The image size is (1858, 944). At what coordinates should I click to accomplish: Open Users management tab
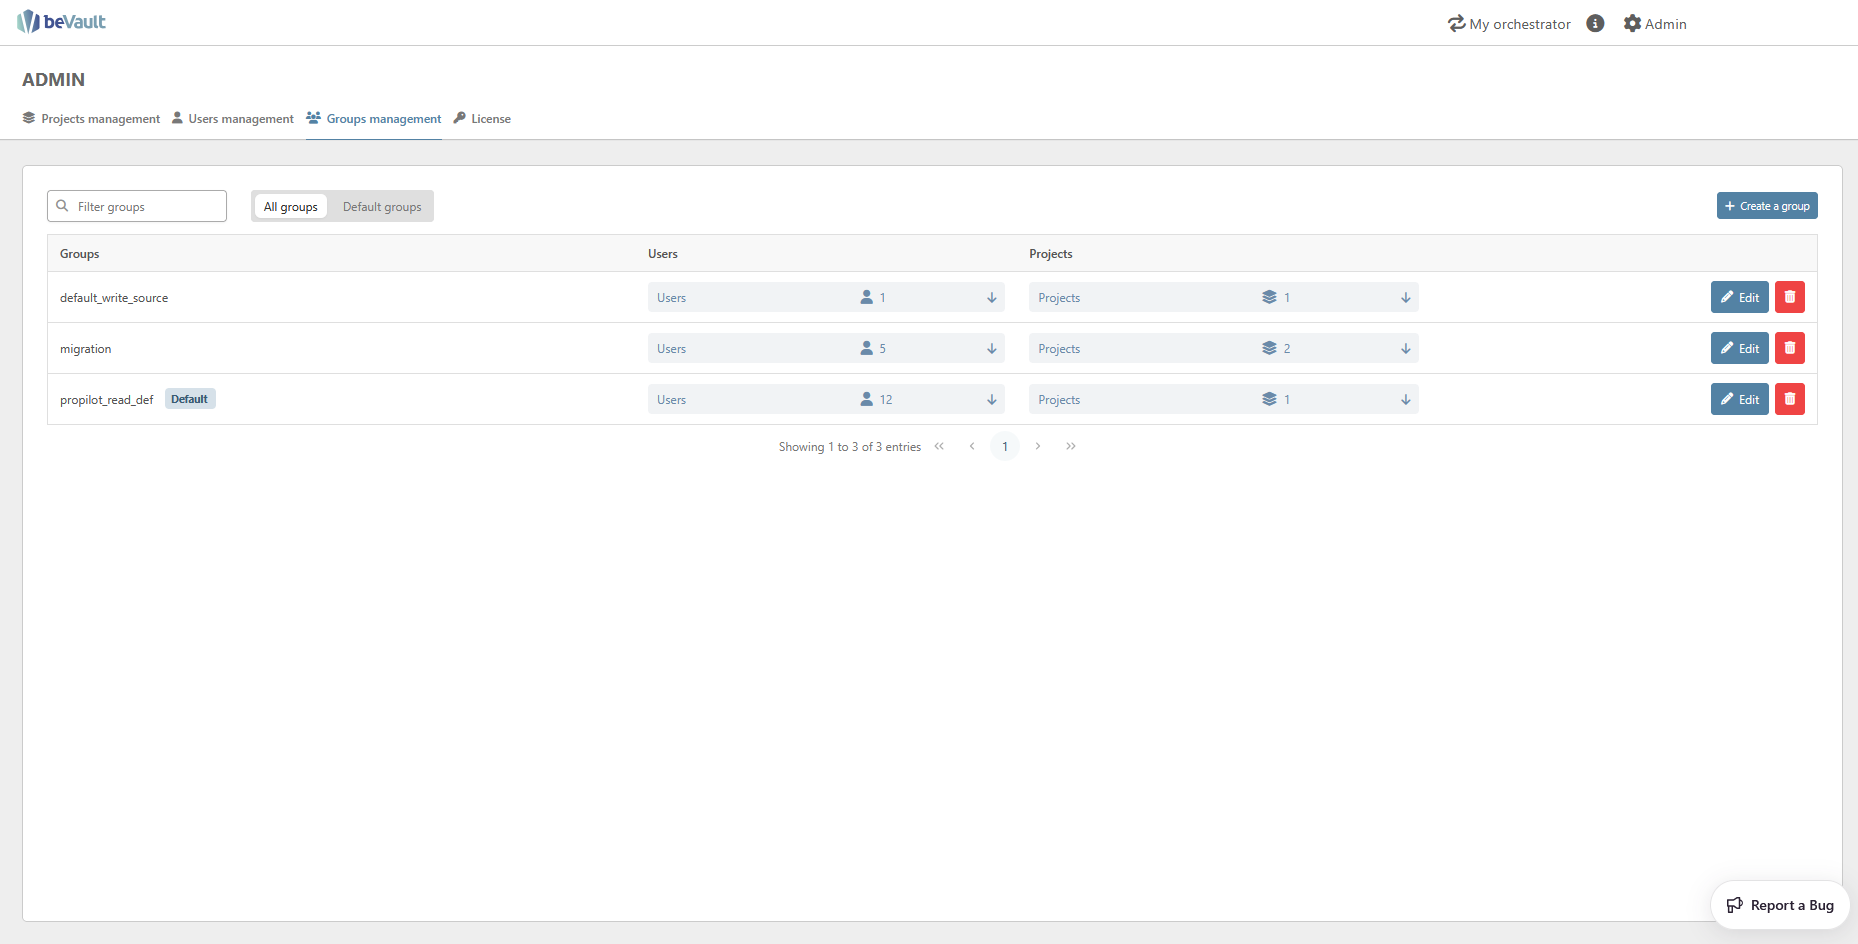click(x=233, y=119)
